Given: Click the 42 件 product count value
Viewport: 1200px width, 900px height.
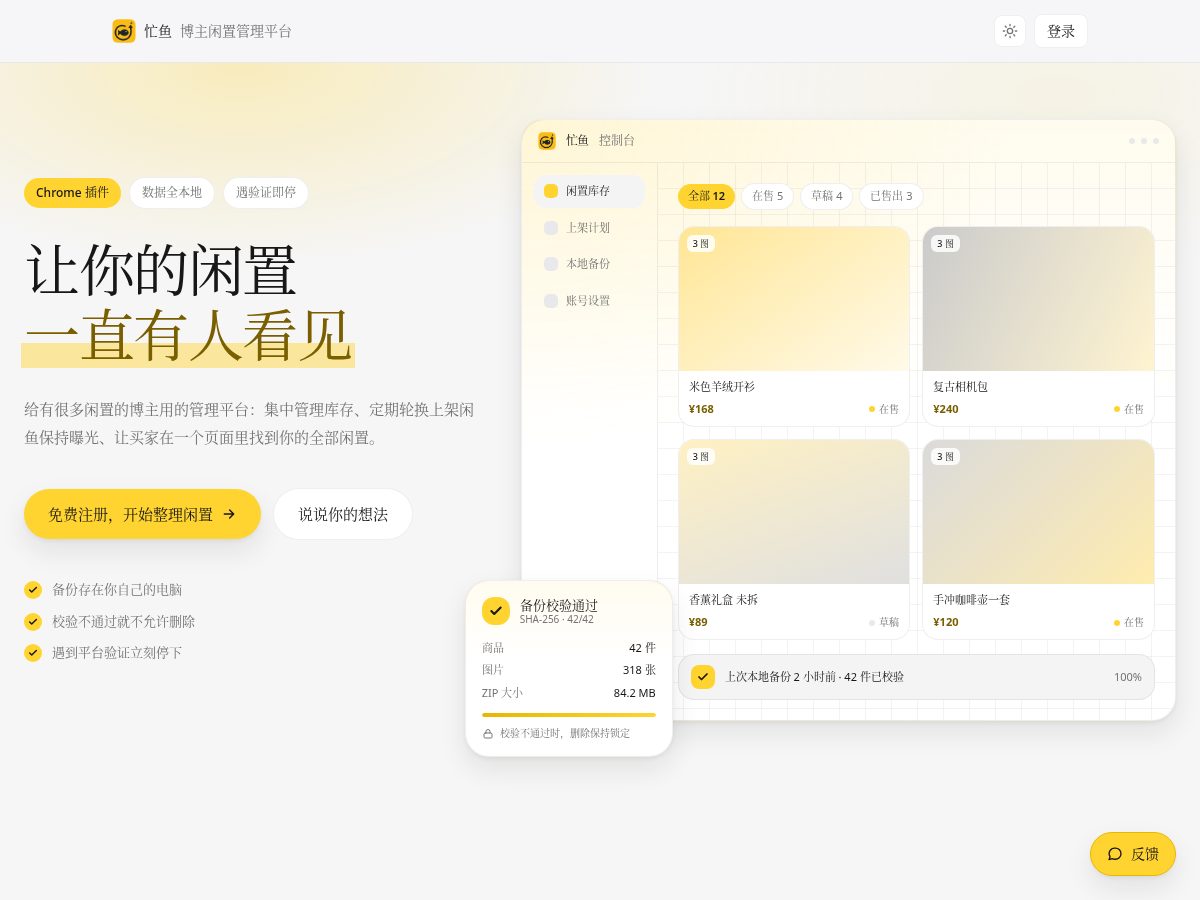Looking at the screenshot, I should (x=643, y=647).
